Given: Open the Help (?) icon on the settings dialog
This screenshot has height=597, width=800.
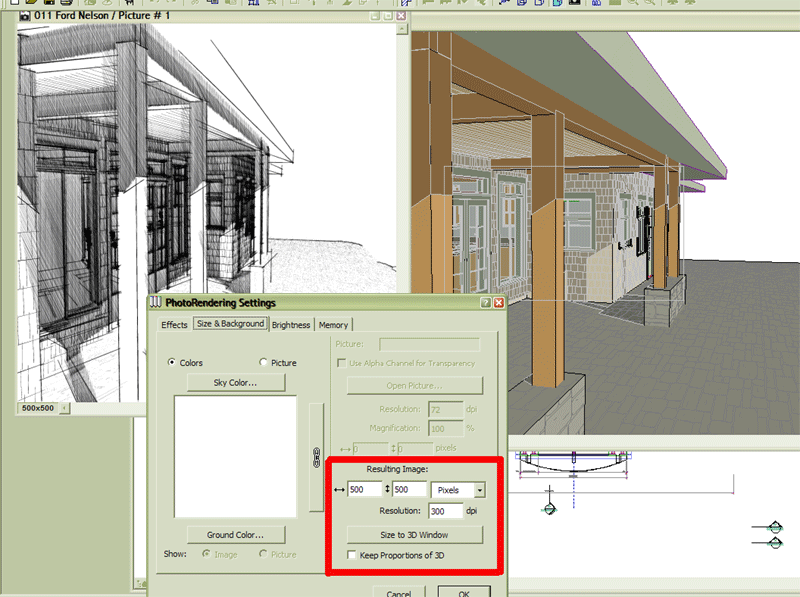Looking at the screenshot, I should (487, 302).
